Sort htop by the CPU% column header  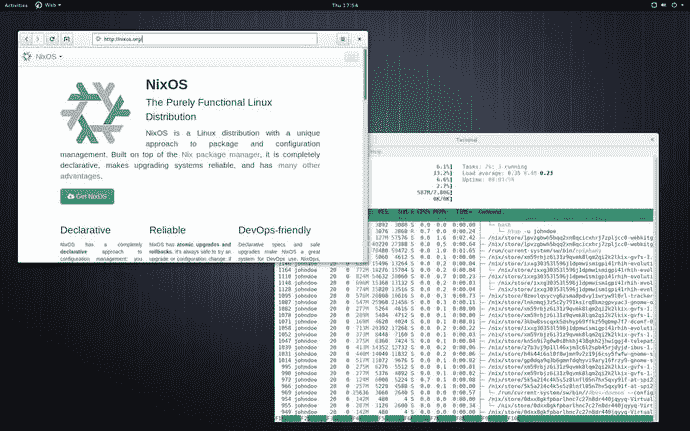422,212
